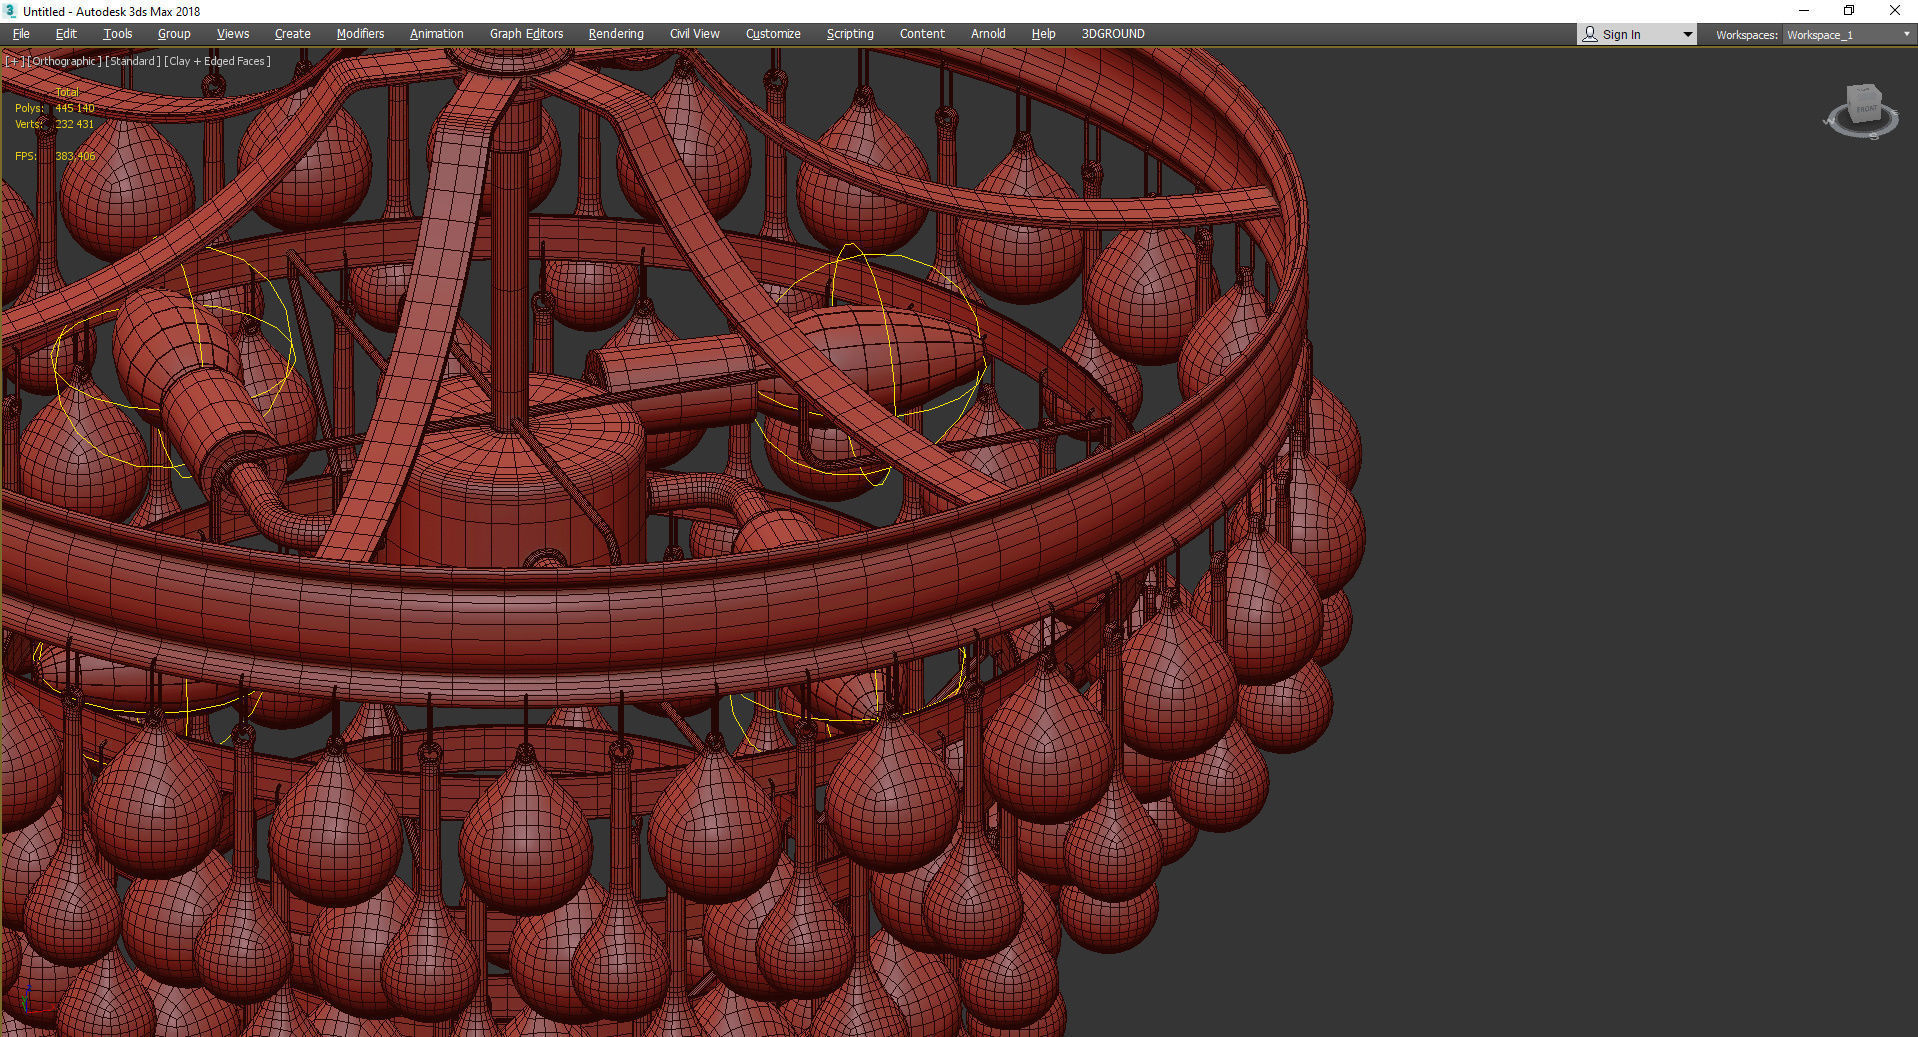Viewport: 1918px width, 1037px height.
Task: Open the Scripting menu
Action: (850, 34)
